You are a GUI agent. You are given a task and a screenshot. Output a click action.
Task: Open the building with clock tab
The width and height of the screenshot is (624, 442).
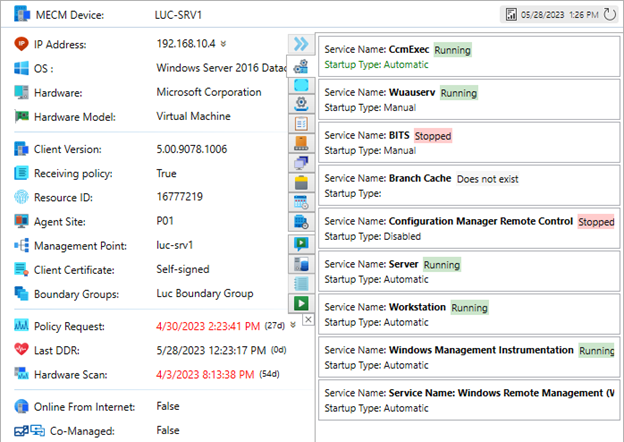click(x=301, y=222)
